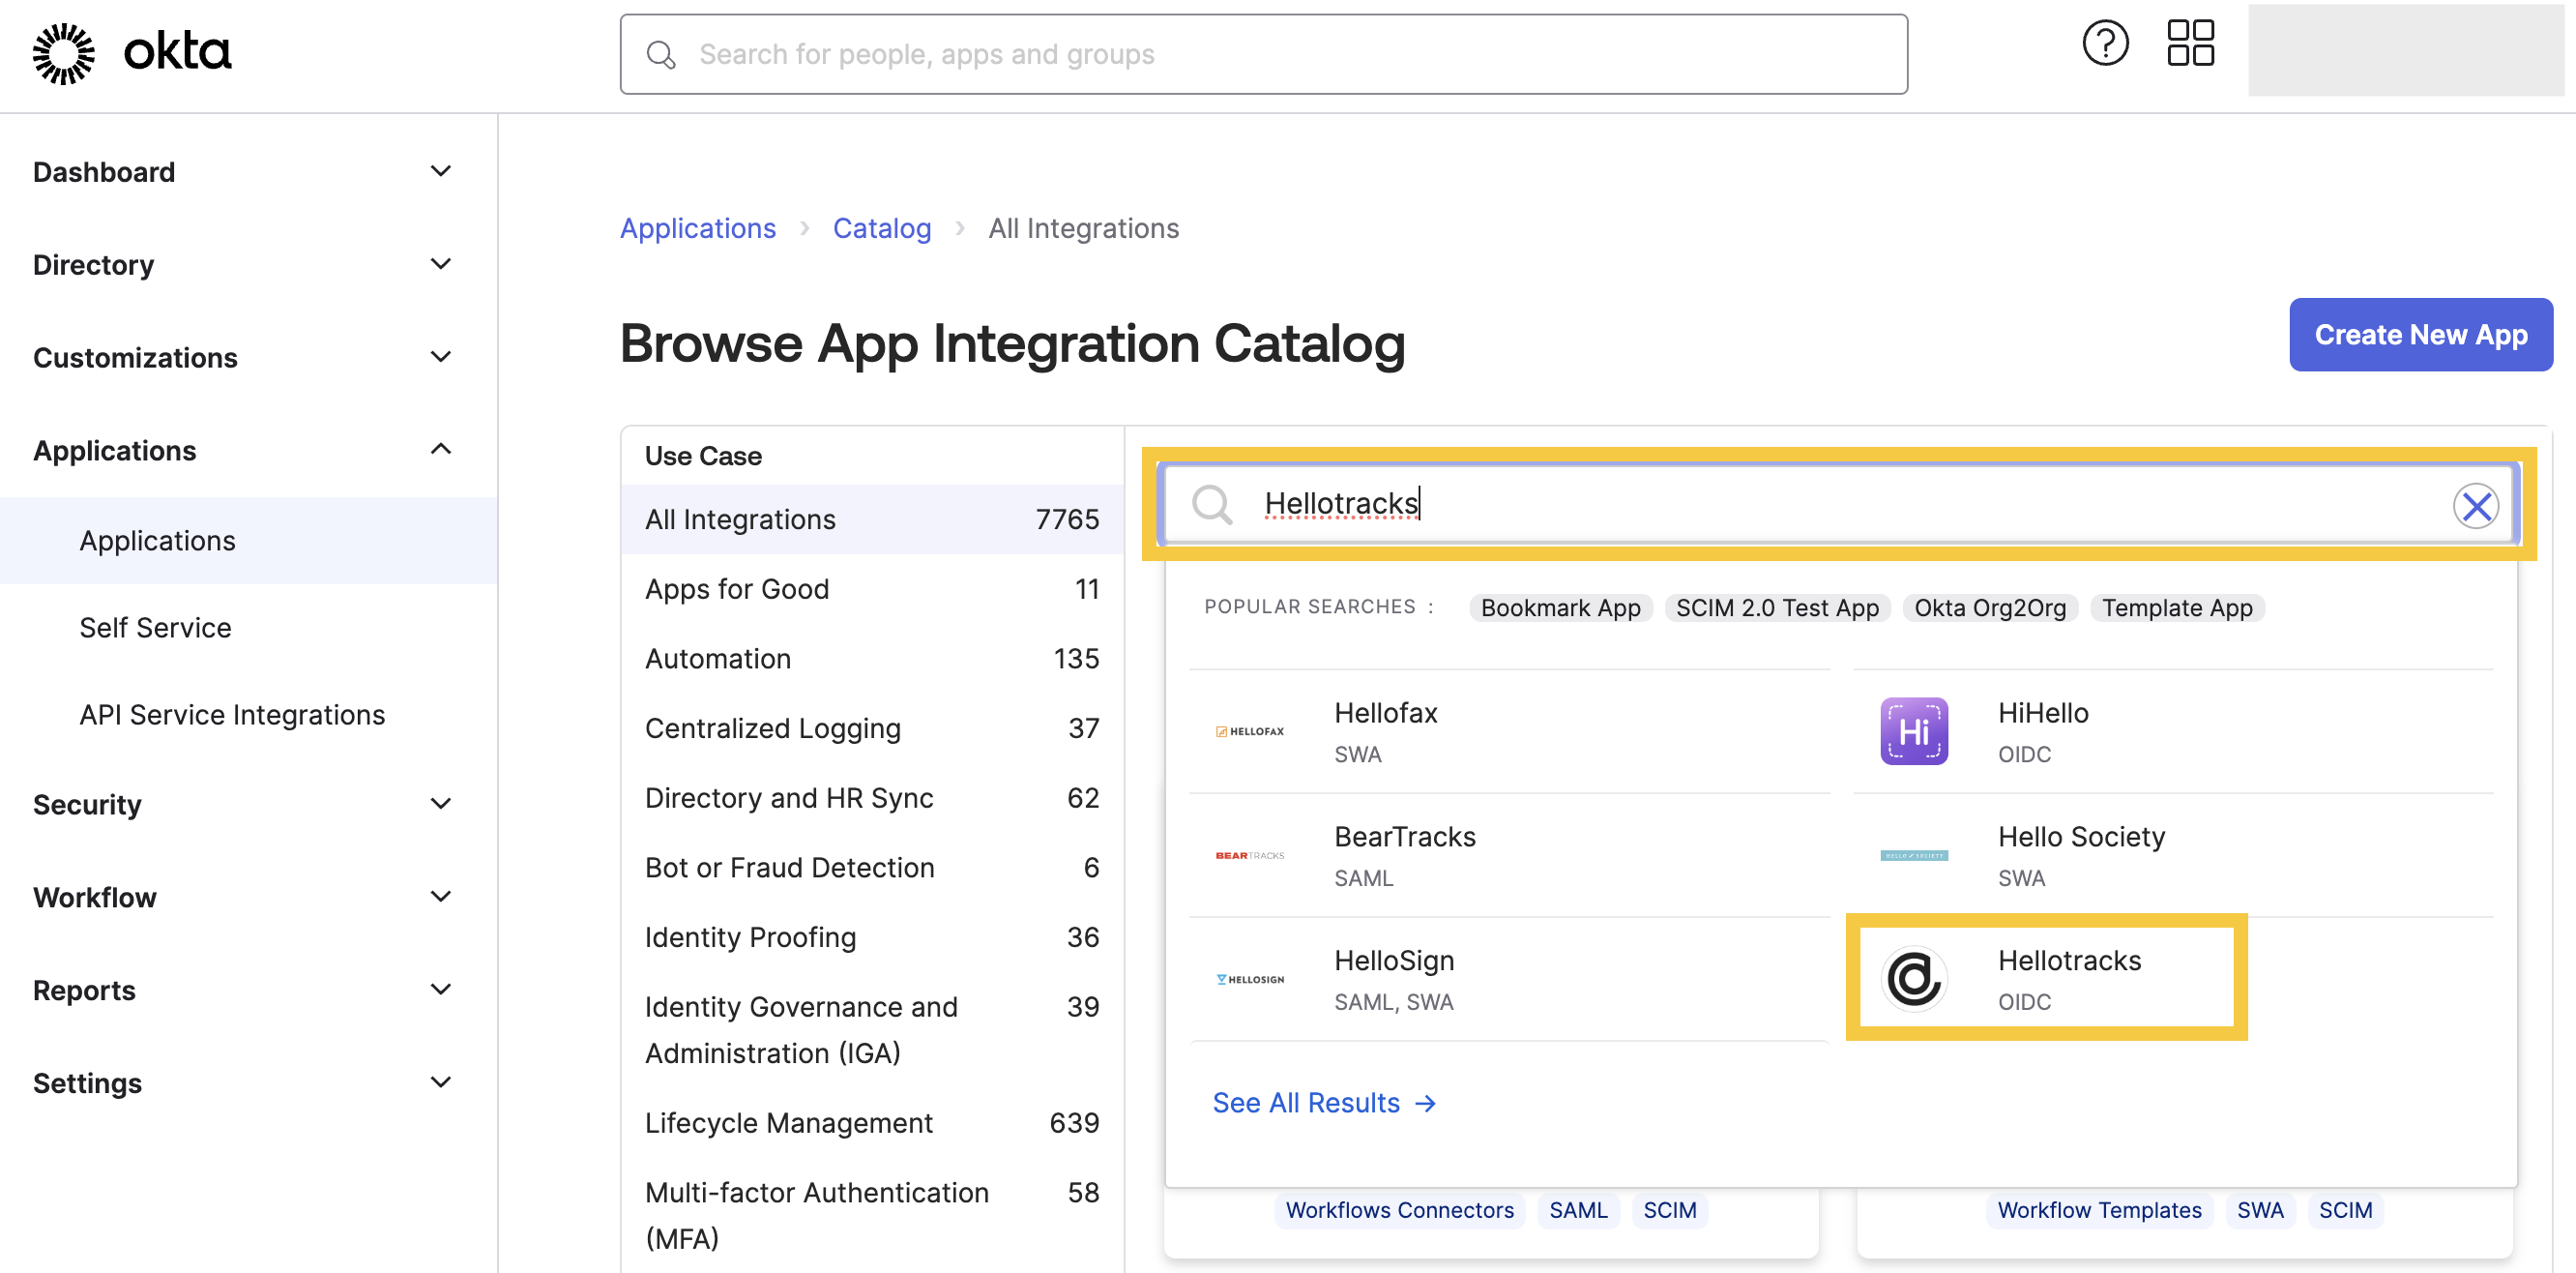Click the Catalog breadcrumb link
The width and height of the screenshot is (2576, 1273).
click(882, 229)
